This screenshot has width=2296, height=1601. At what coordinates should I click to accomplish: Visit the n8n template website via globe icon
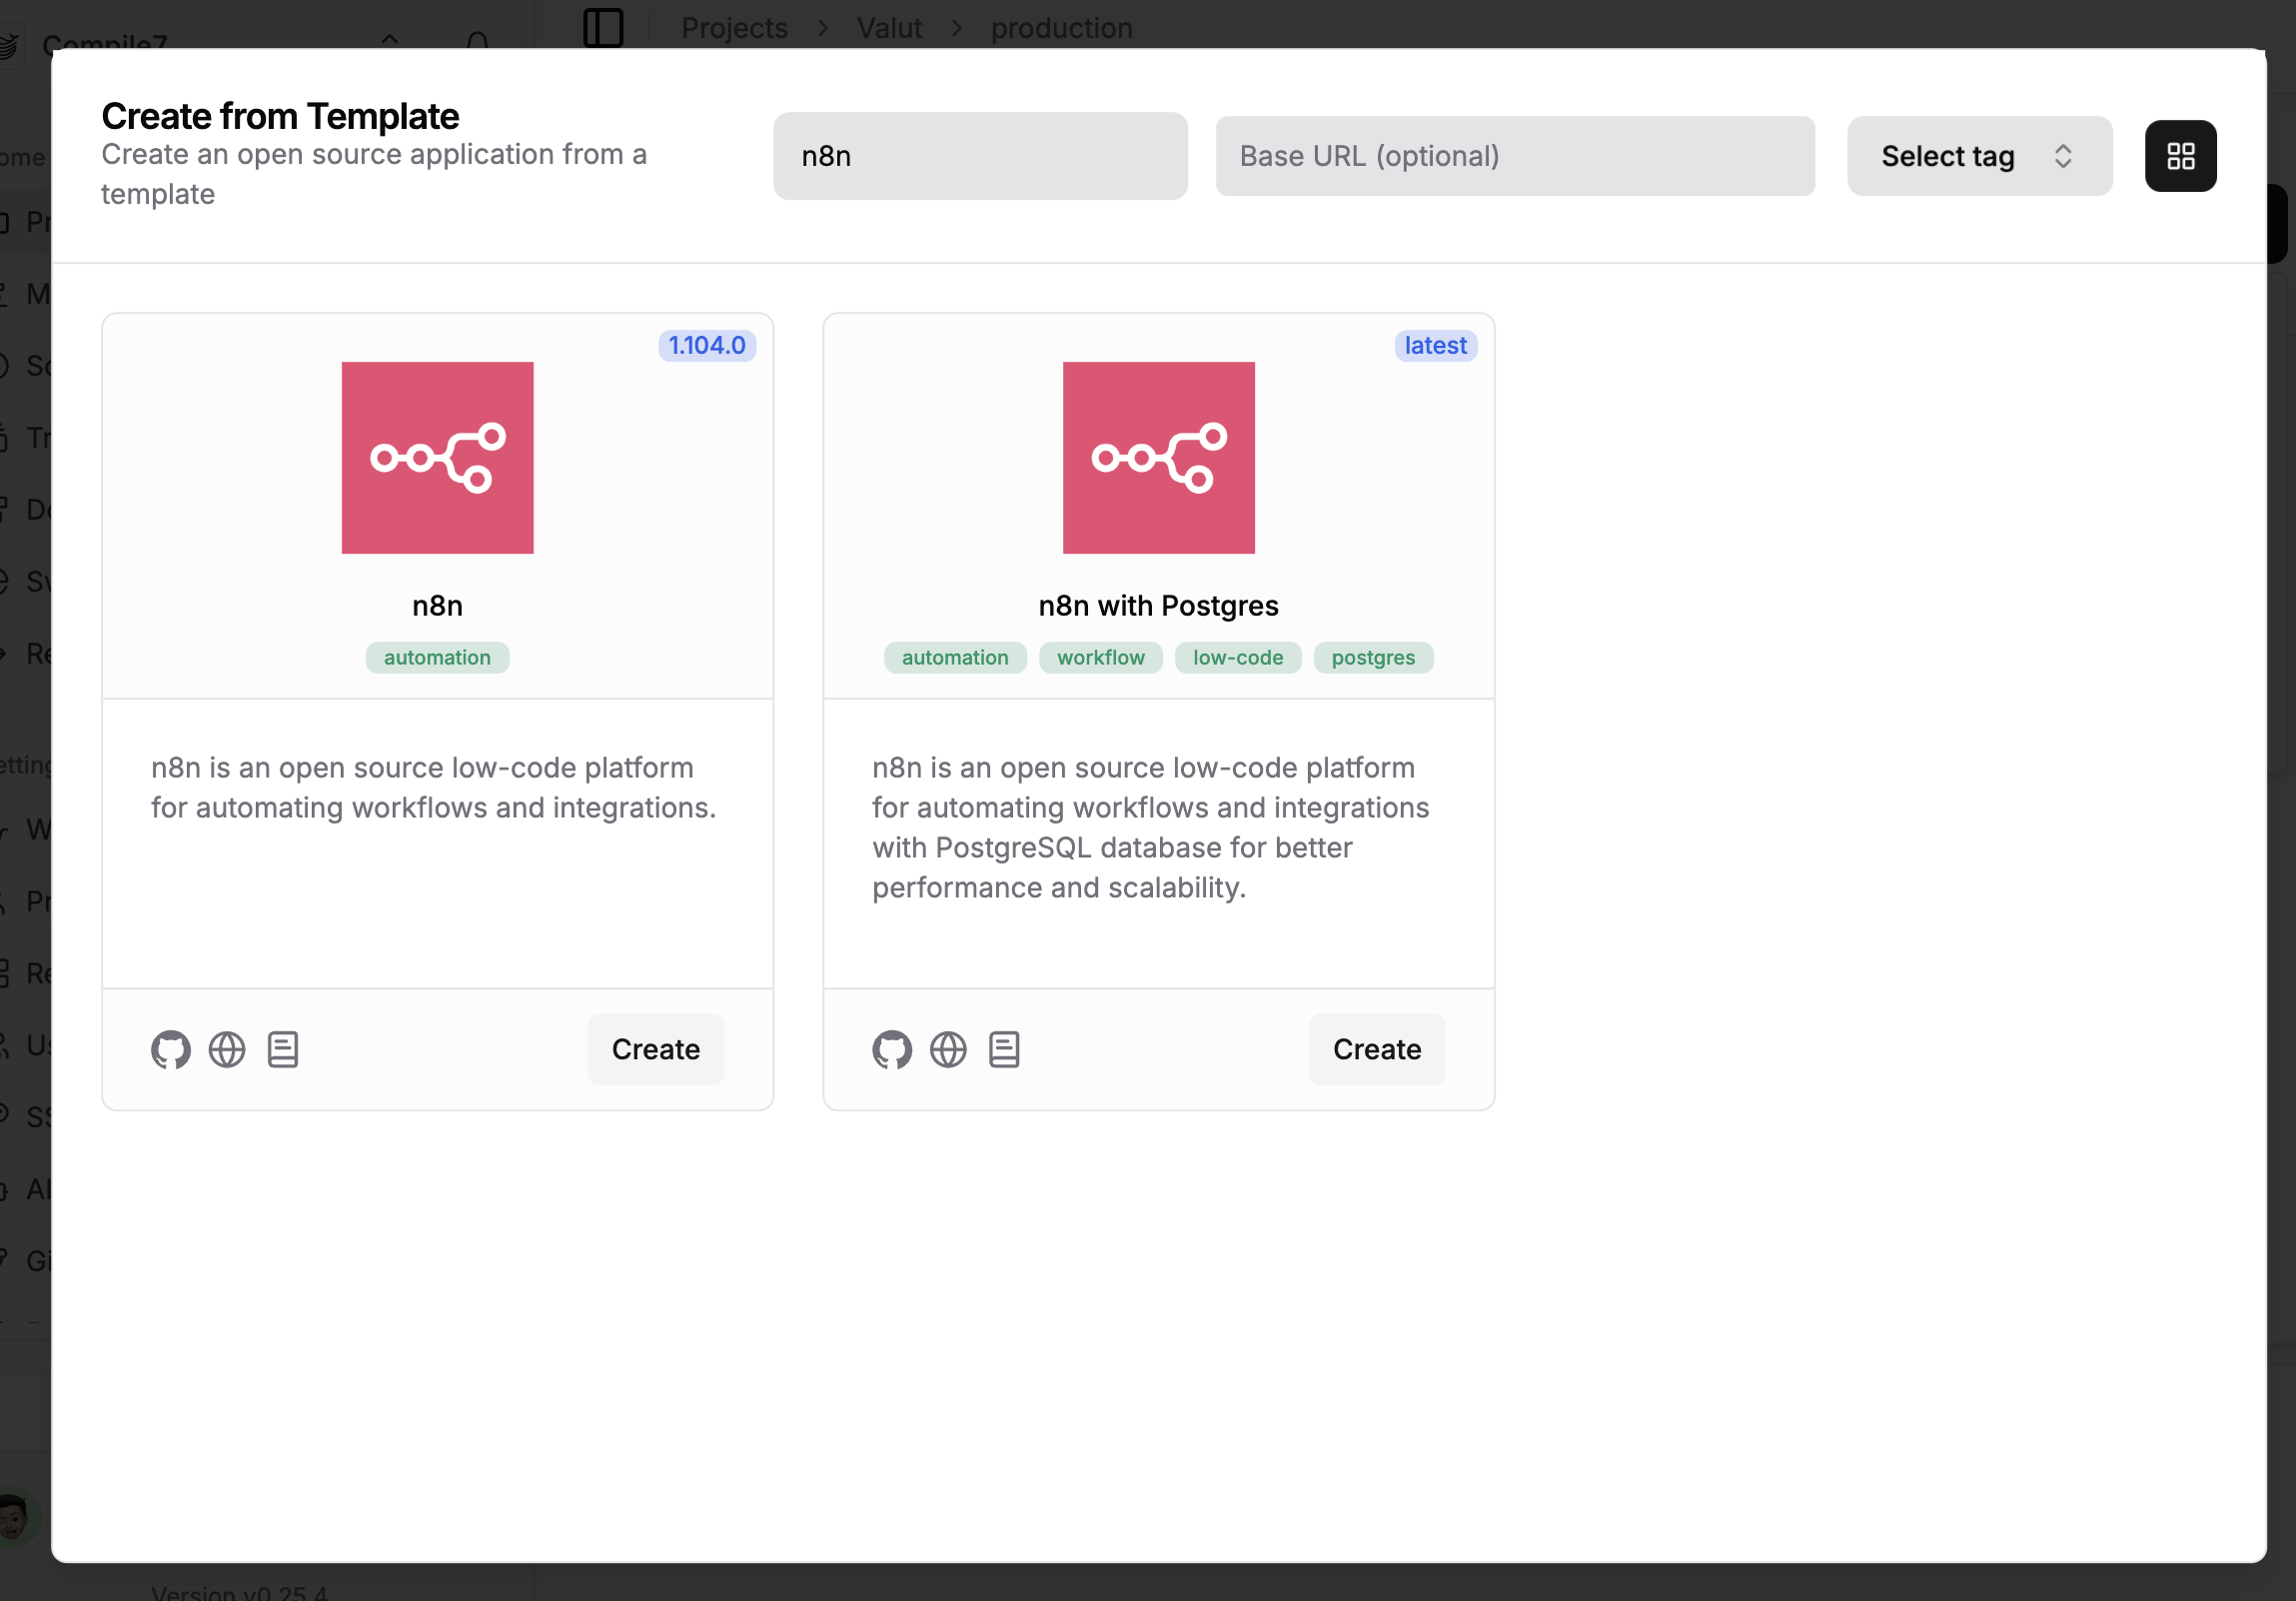pos(227,1049)
